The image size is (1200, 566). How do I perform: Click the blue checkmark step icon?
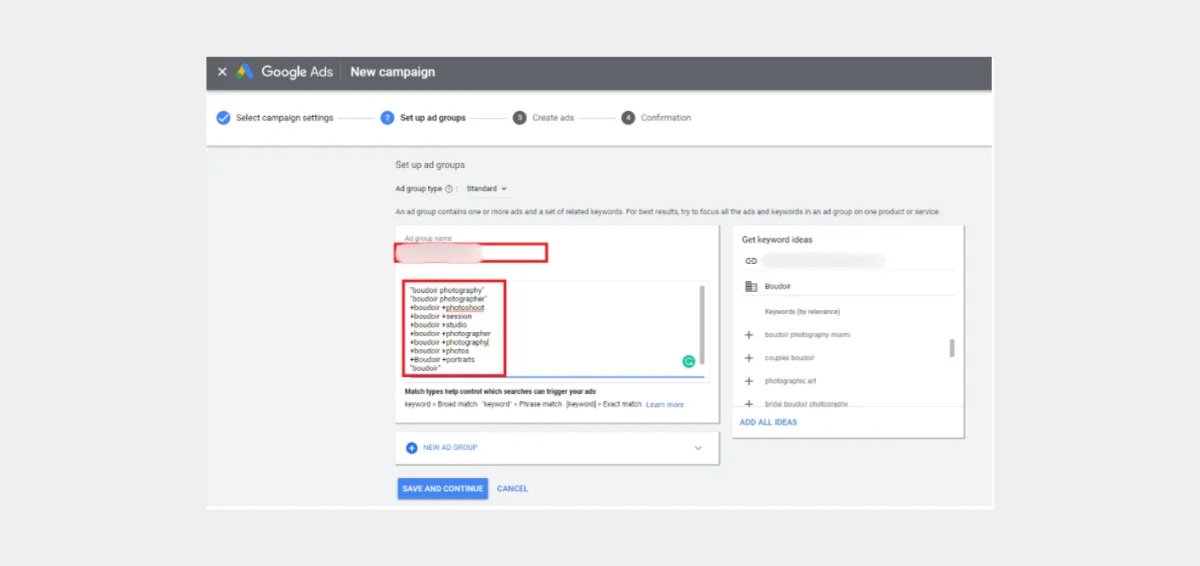pos(223,118)
